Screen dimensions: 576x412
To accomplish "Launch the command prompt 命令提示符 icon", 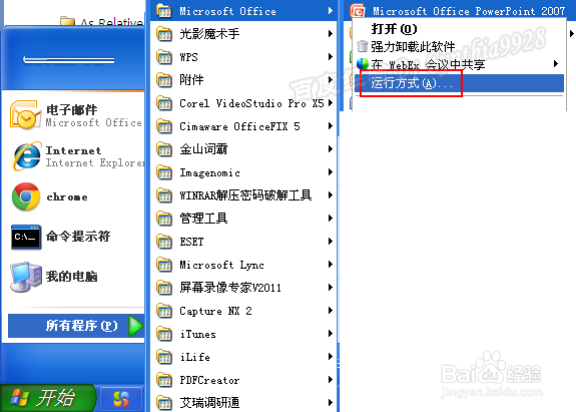I will click(x=26, y=237).
